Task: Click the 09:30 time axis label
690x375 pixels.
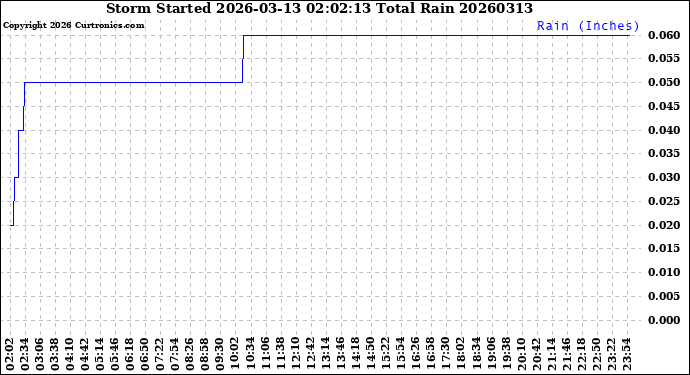Action: click(x=220, y=354)
